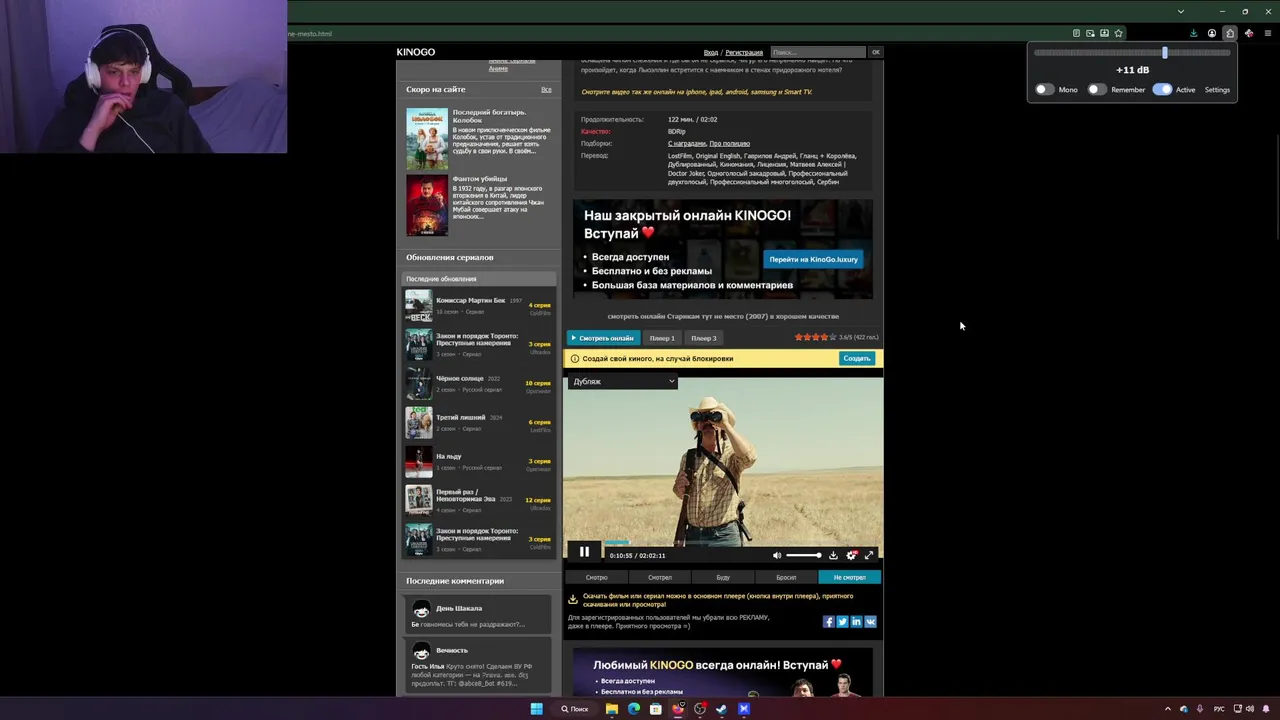Viewport: 1280px width, 720px height.
Task: Click the volume booster extension icon
Action: pyautogui.click(x=1230, y=33)
